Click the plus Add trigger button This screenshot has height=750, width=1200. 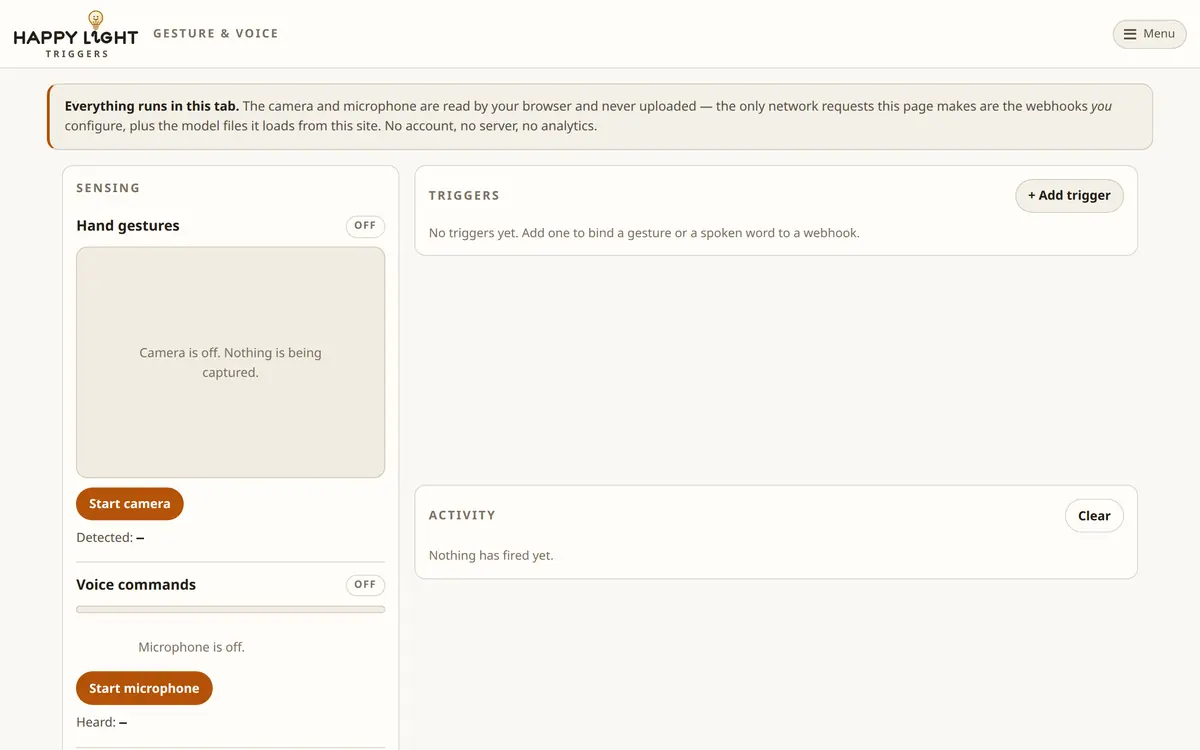[x=1069, y=196]
